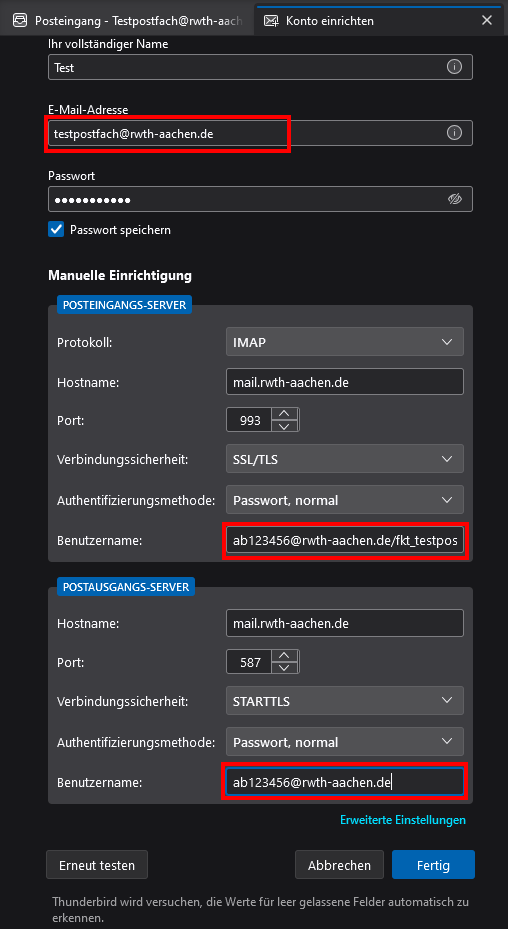
Task: Click the E-Mail-Adresse input field
Action: pos(260,133)
